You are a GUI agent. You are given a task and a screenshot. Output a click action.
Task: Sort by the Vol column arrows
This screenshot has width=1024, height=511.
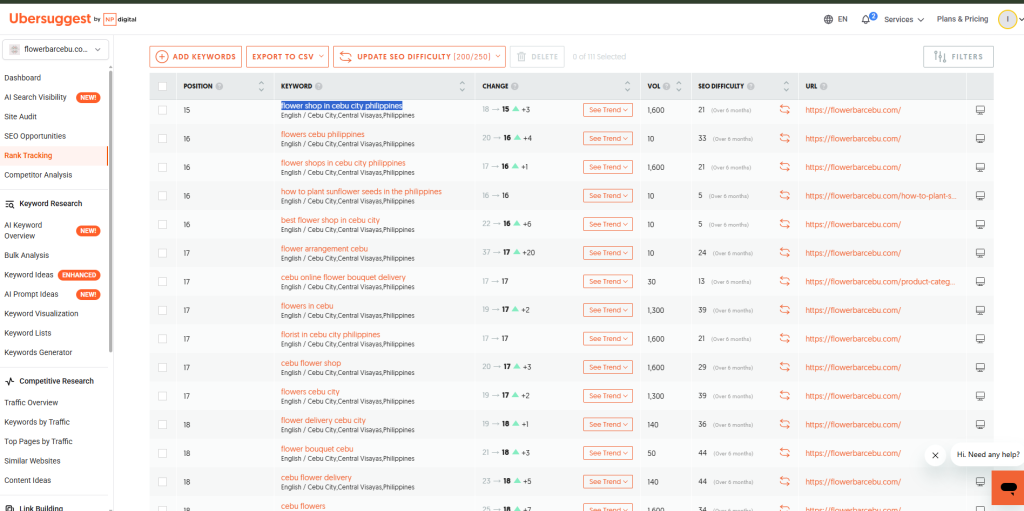(678, 86)
